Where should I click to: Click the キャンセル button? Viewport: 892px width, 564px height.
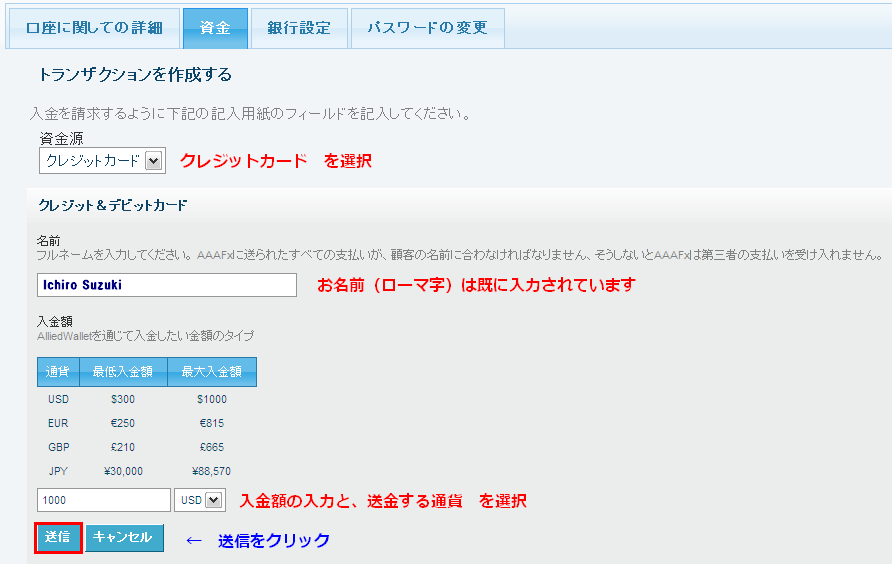pos(125,538)
